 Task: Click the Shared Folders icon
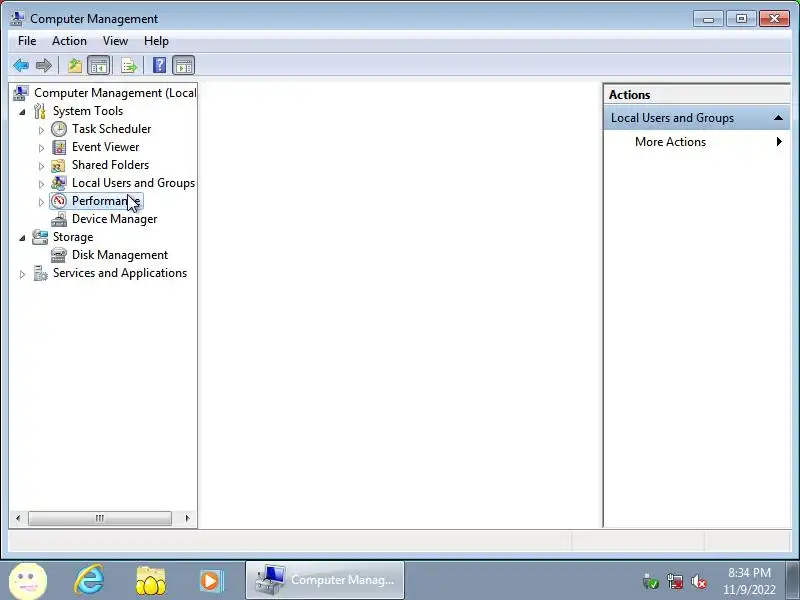click(59, 165)
